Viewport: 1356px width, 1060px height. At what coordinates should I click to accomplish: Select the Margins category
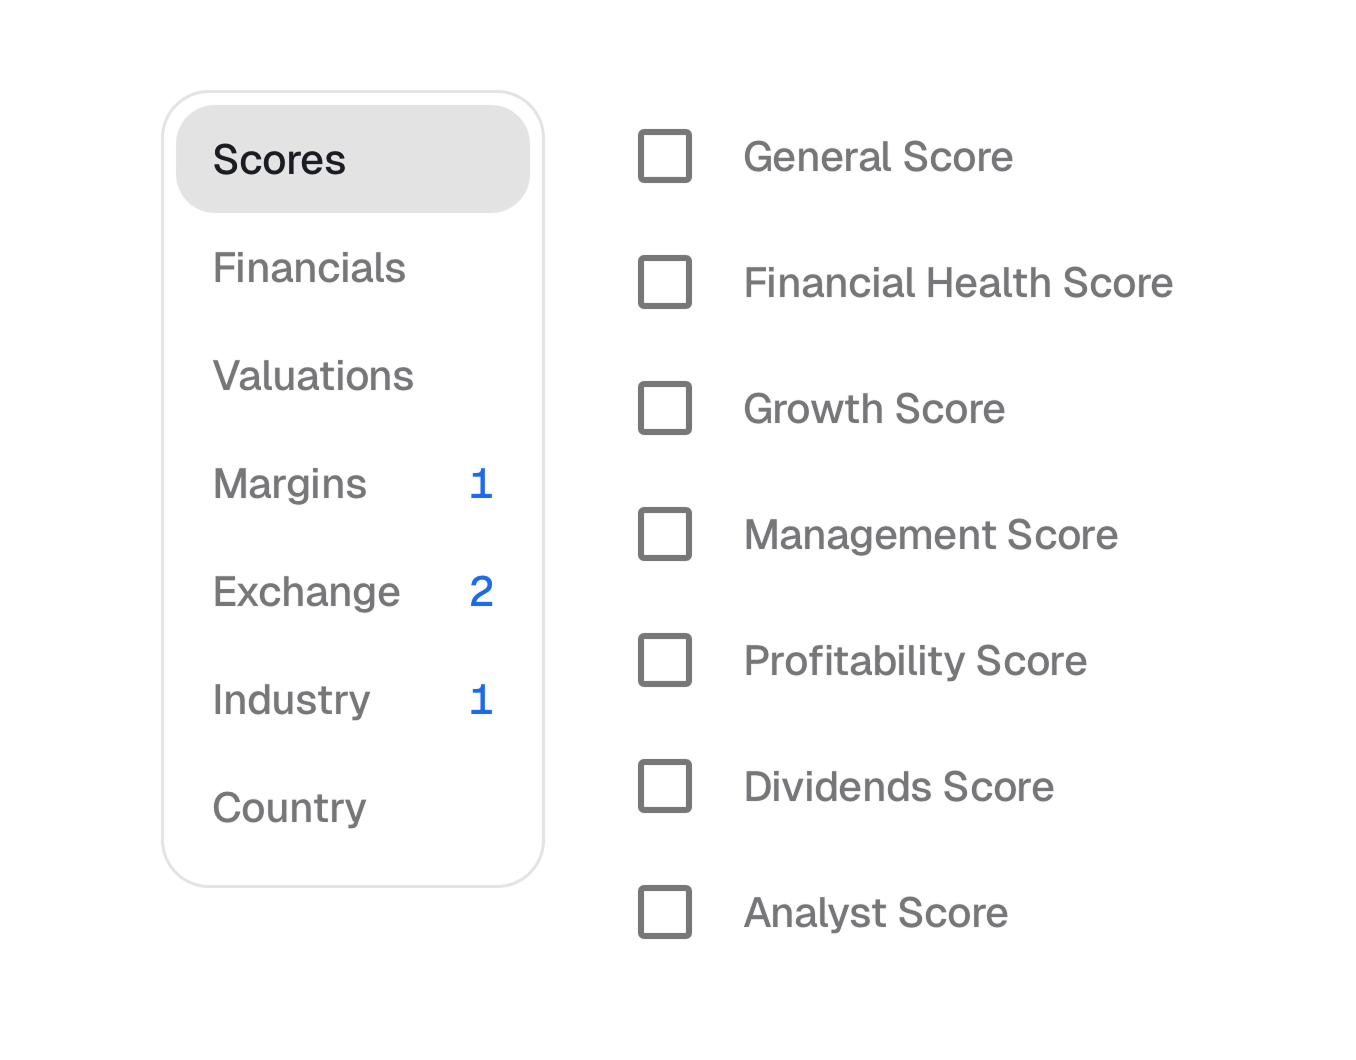coord(290,484)
